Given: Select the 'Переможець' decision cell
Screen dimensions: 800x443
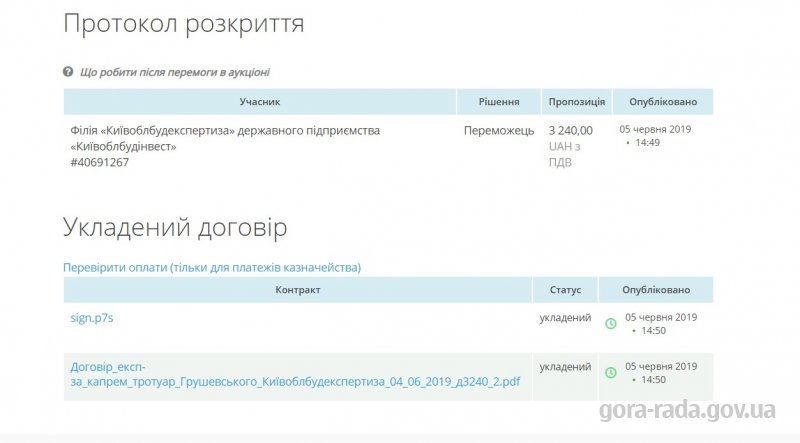Looking at the screenshot, I should (x=499, y=131).
